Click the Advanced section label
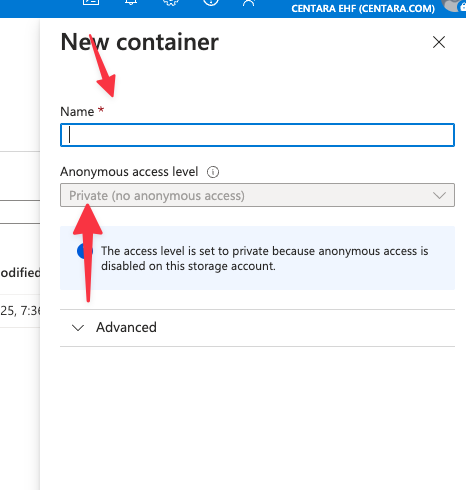This screenshot has height=490, width=466. click(x=126, y=327)
